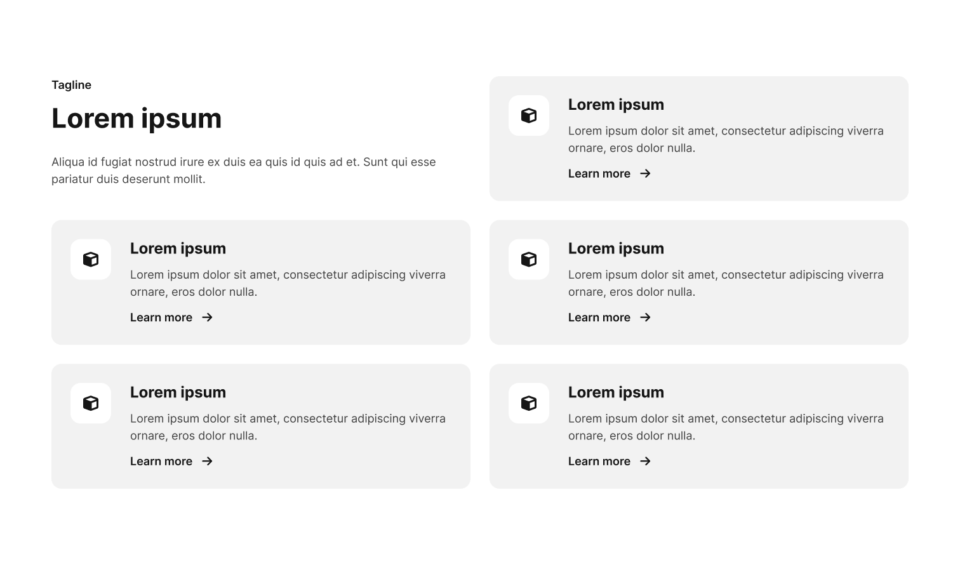Screen dimensions: 960x565
Task: Click the arrow icon in the bottom-right card
Action: (x=645, y=462)
